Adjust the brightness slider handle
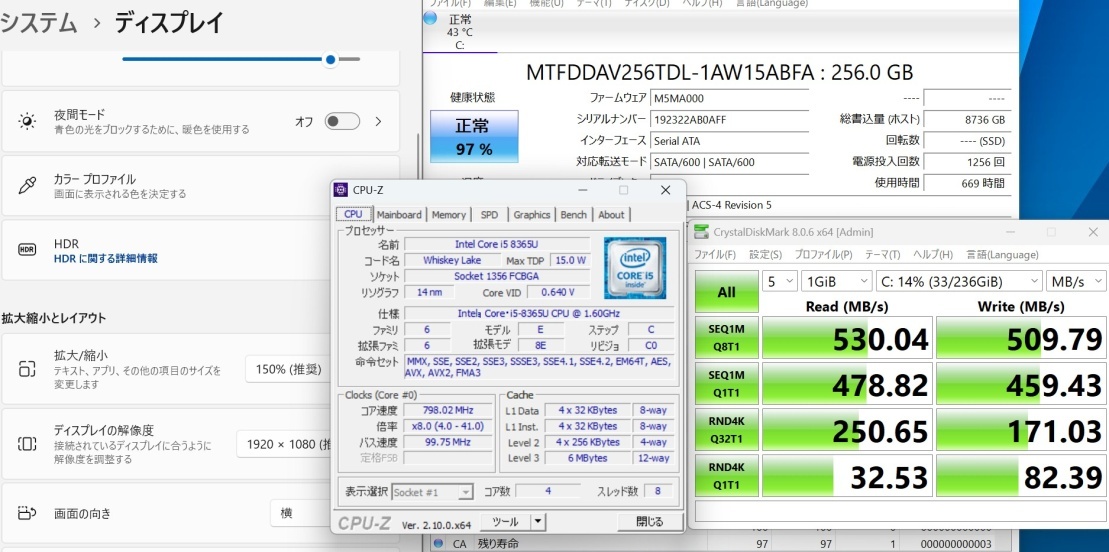 click(330, 59)
